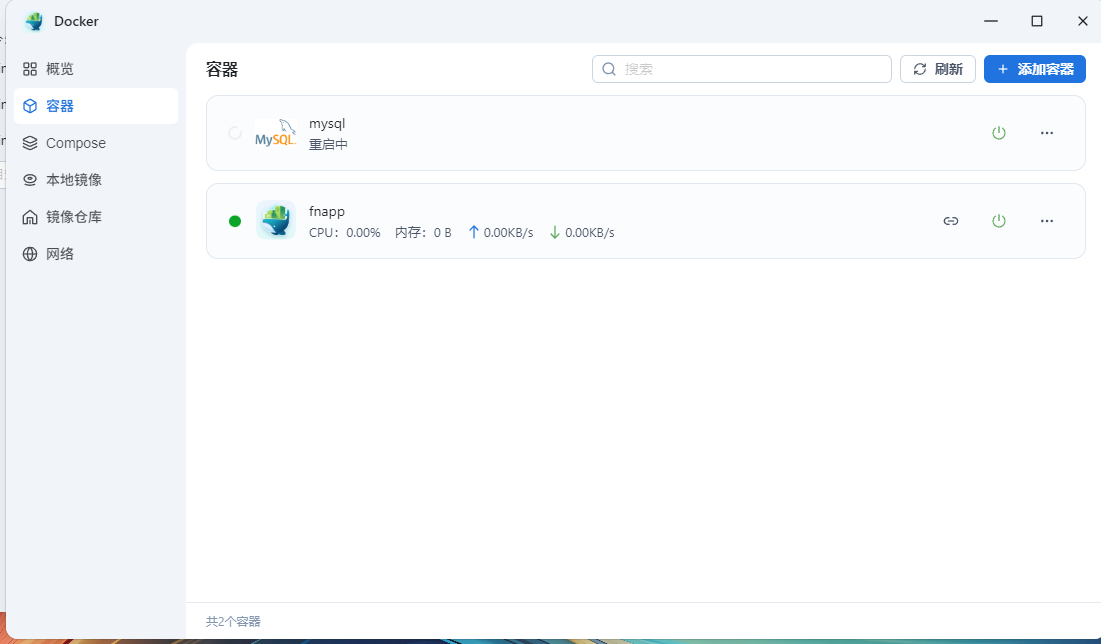Click the search magnifier icon
The image size is (1101, 644).
pyautogui.click(x=609, y=69)
